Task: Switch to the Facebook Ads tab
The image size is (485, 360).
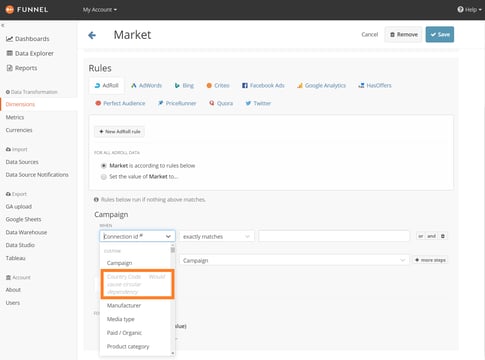Action: coord(263,86)
